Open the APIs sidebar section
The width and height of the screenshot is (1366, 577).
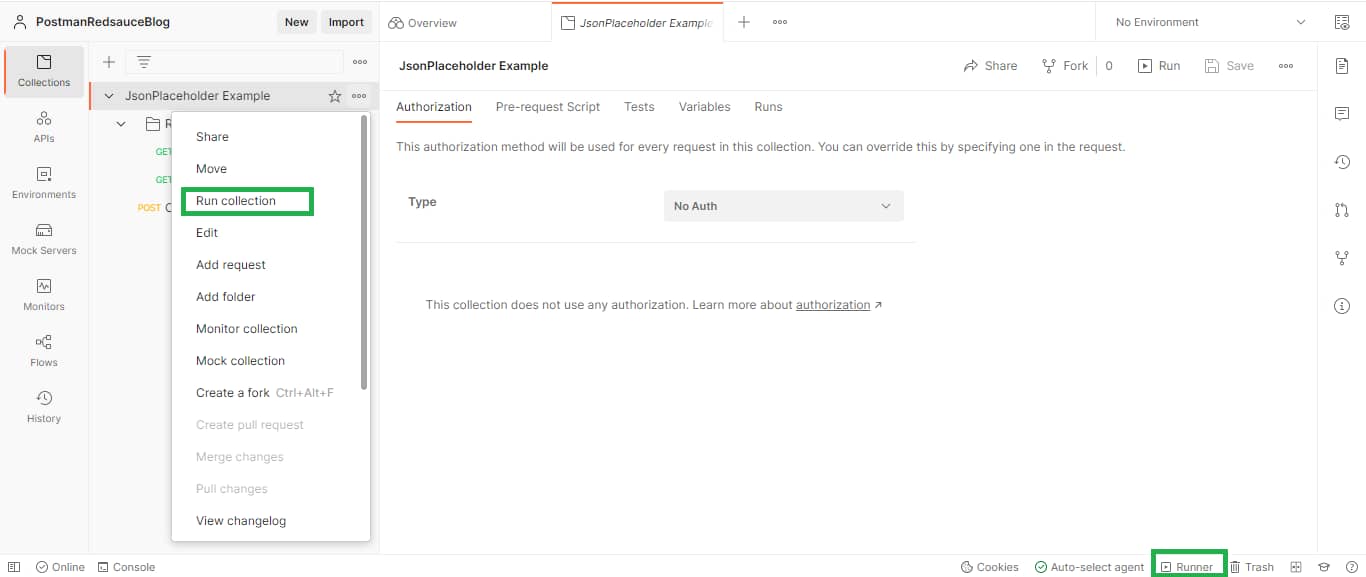tap(44, 127)
